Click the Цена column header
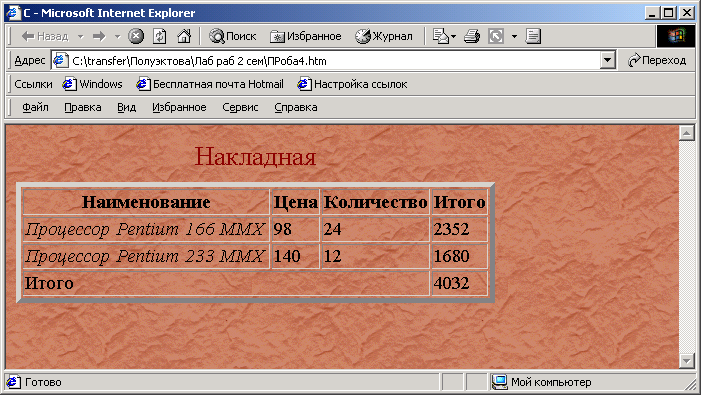Image resolution: width=701 pixels, height=395 pixels. click(296, 202)
